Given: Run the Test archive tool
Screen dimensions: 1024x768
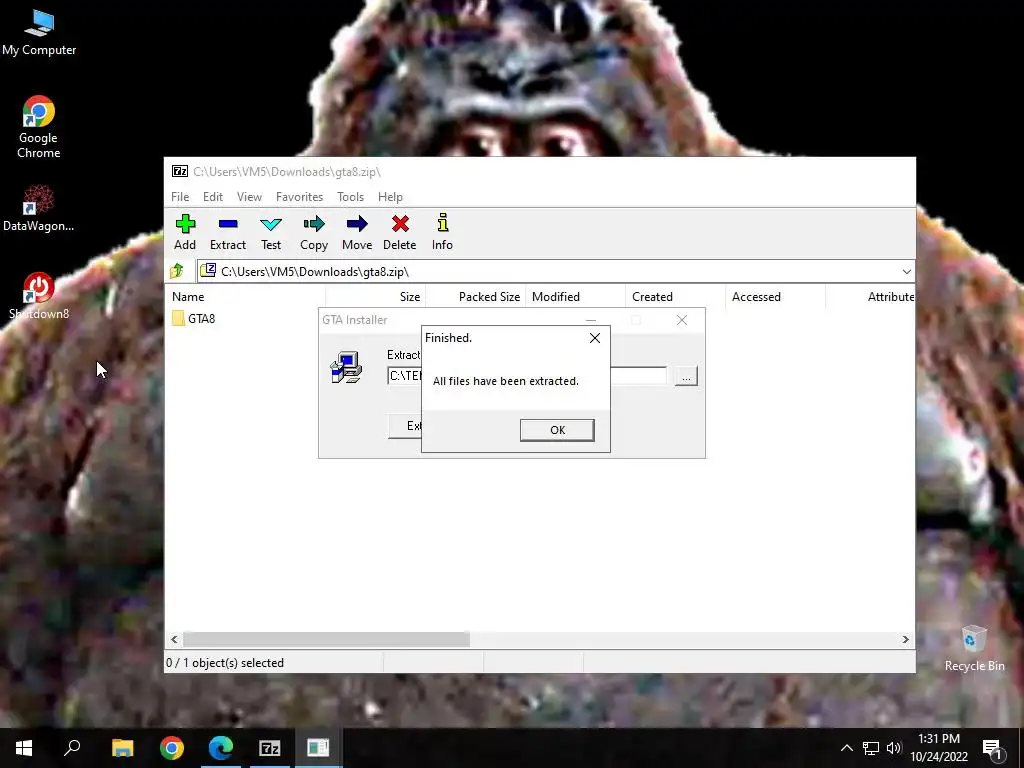Looking at the screenshot, I should click(x=270, y=232).
